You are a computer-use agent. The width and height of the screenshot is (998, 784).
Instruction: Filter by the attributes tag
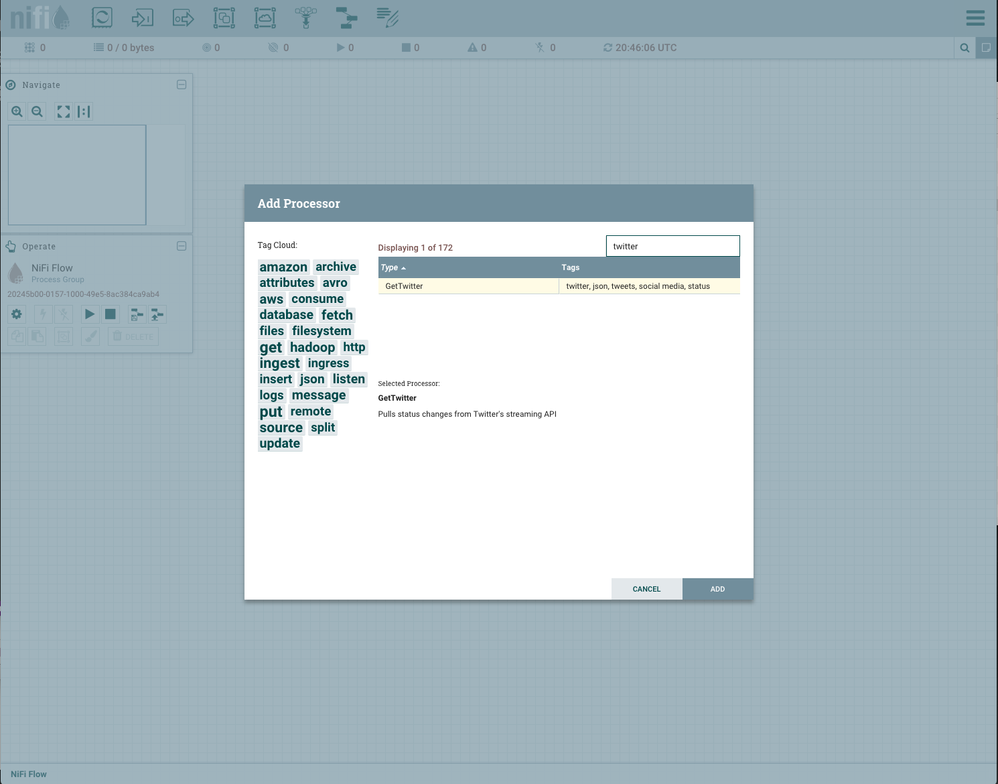point(286,283)
